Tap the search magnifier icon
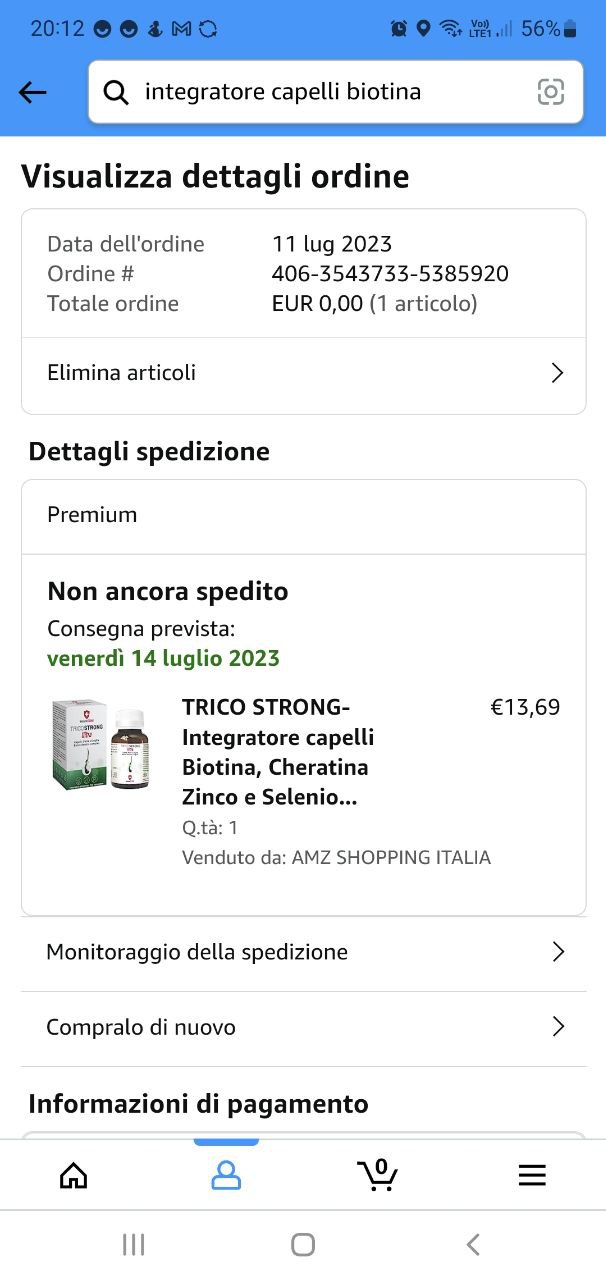 pyautogui.click(x=117, y=92)
